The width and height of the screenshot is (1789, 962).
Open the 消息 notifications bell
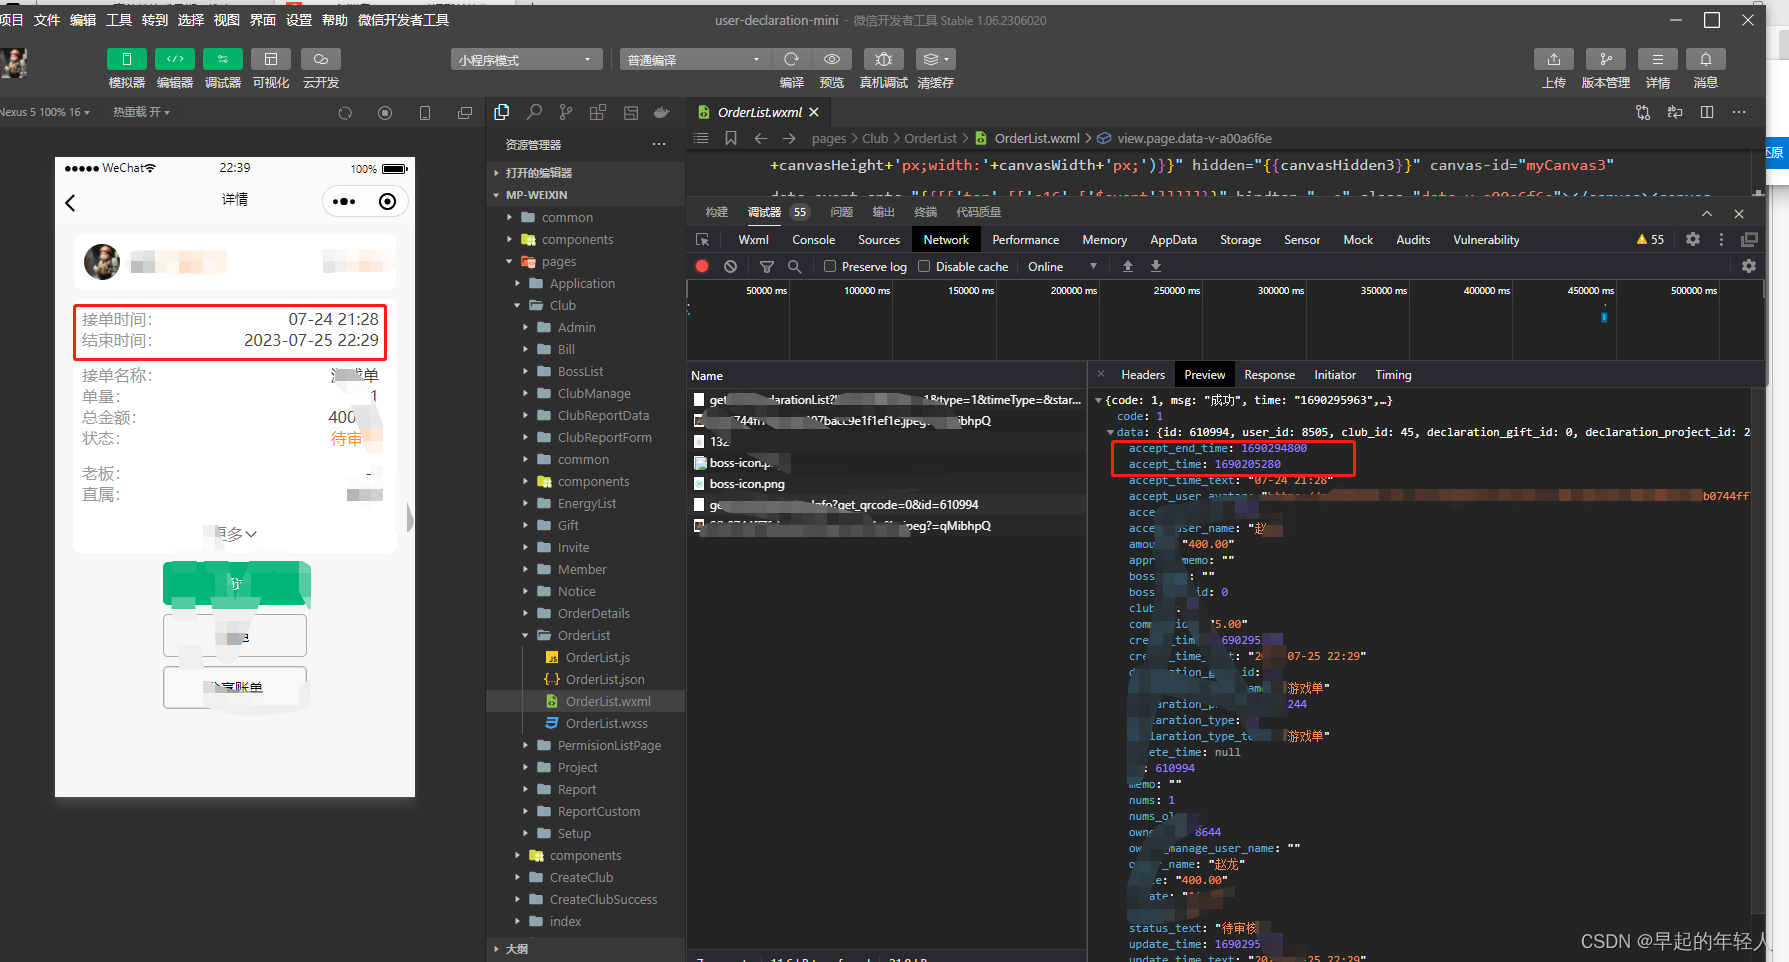[x=1706, y=59]
